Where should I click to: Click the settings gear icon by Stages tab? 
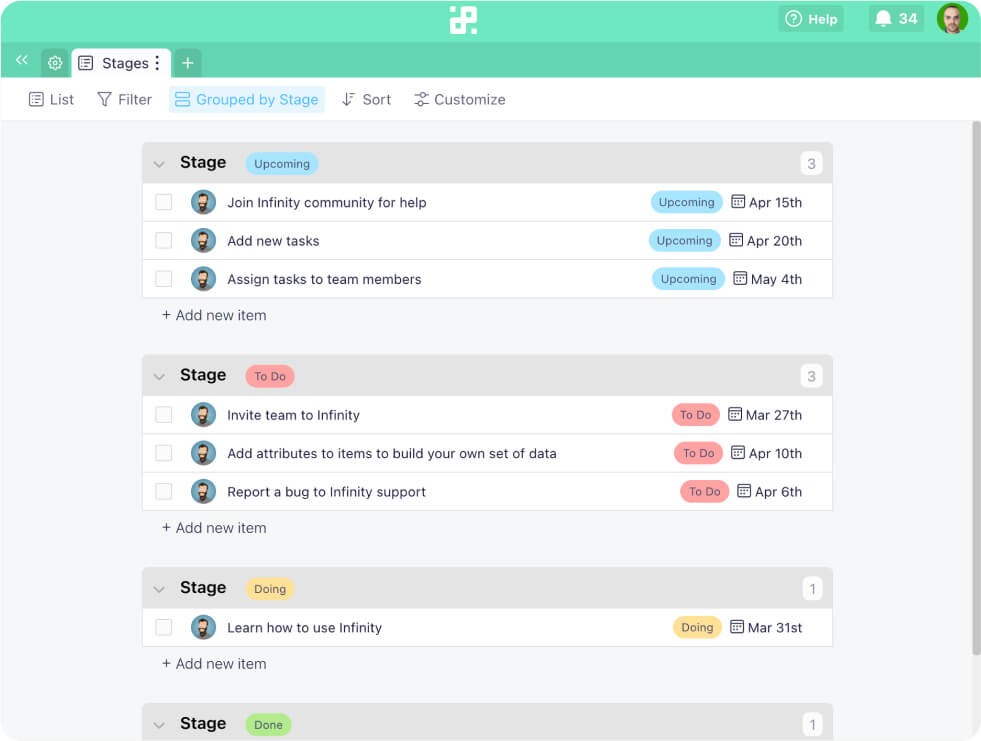55,63
